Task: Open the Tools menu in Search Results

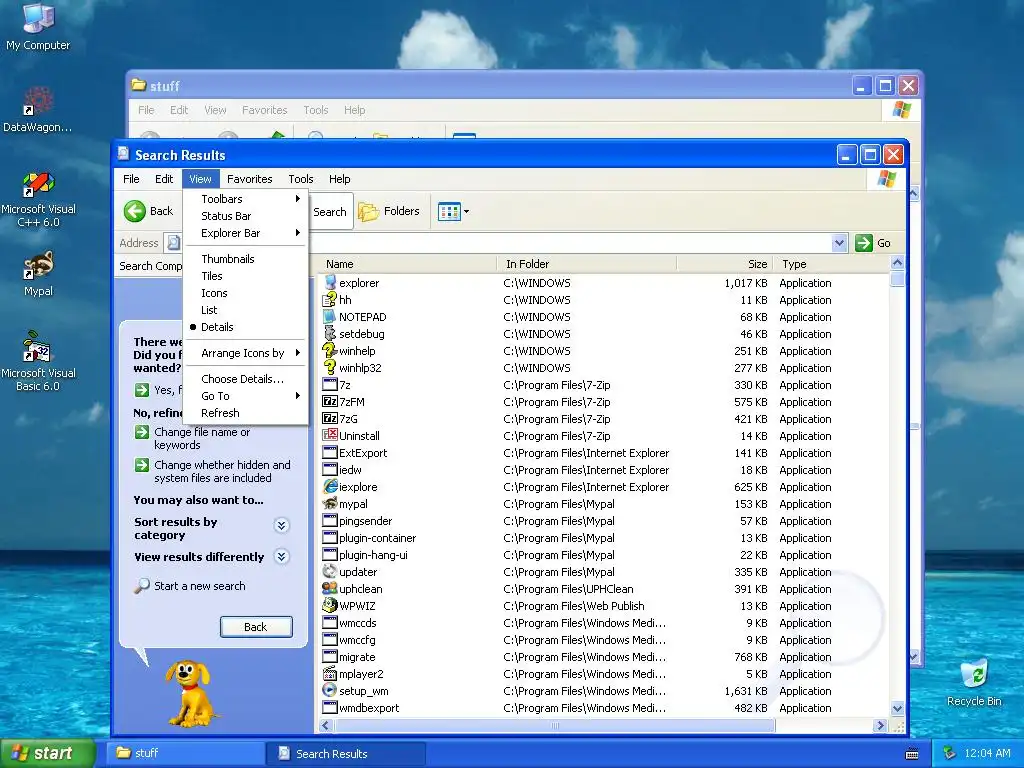Action: (301, 179)
